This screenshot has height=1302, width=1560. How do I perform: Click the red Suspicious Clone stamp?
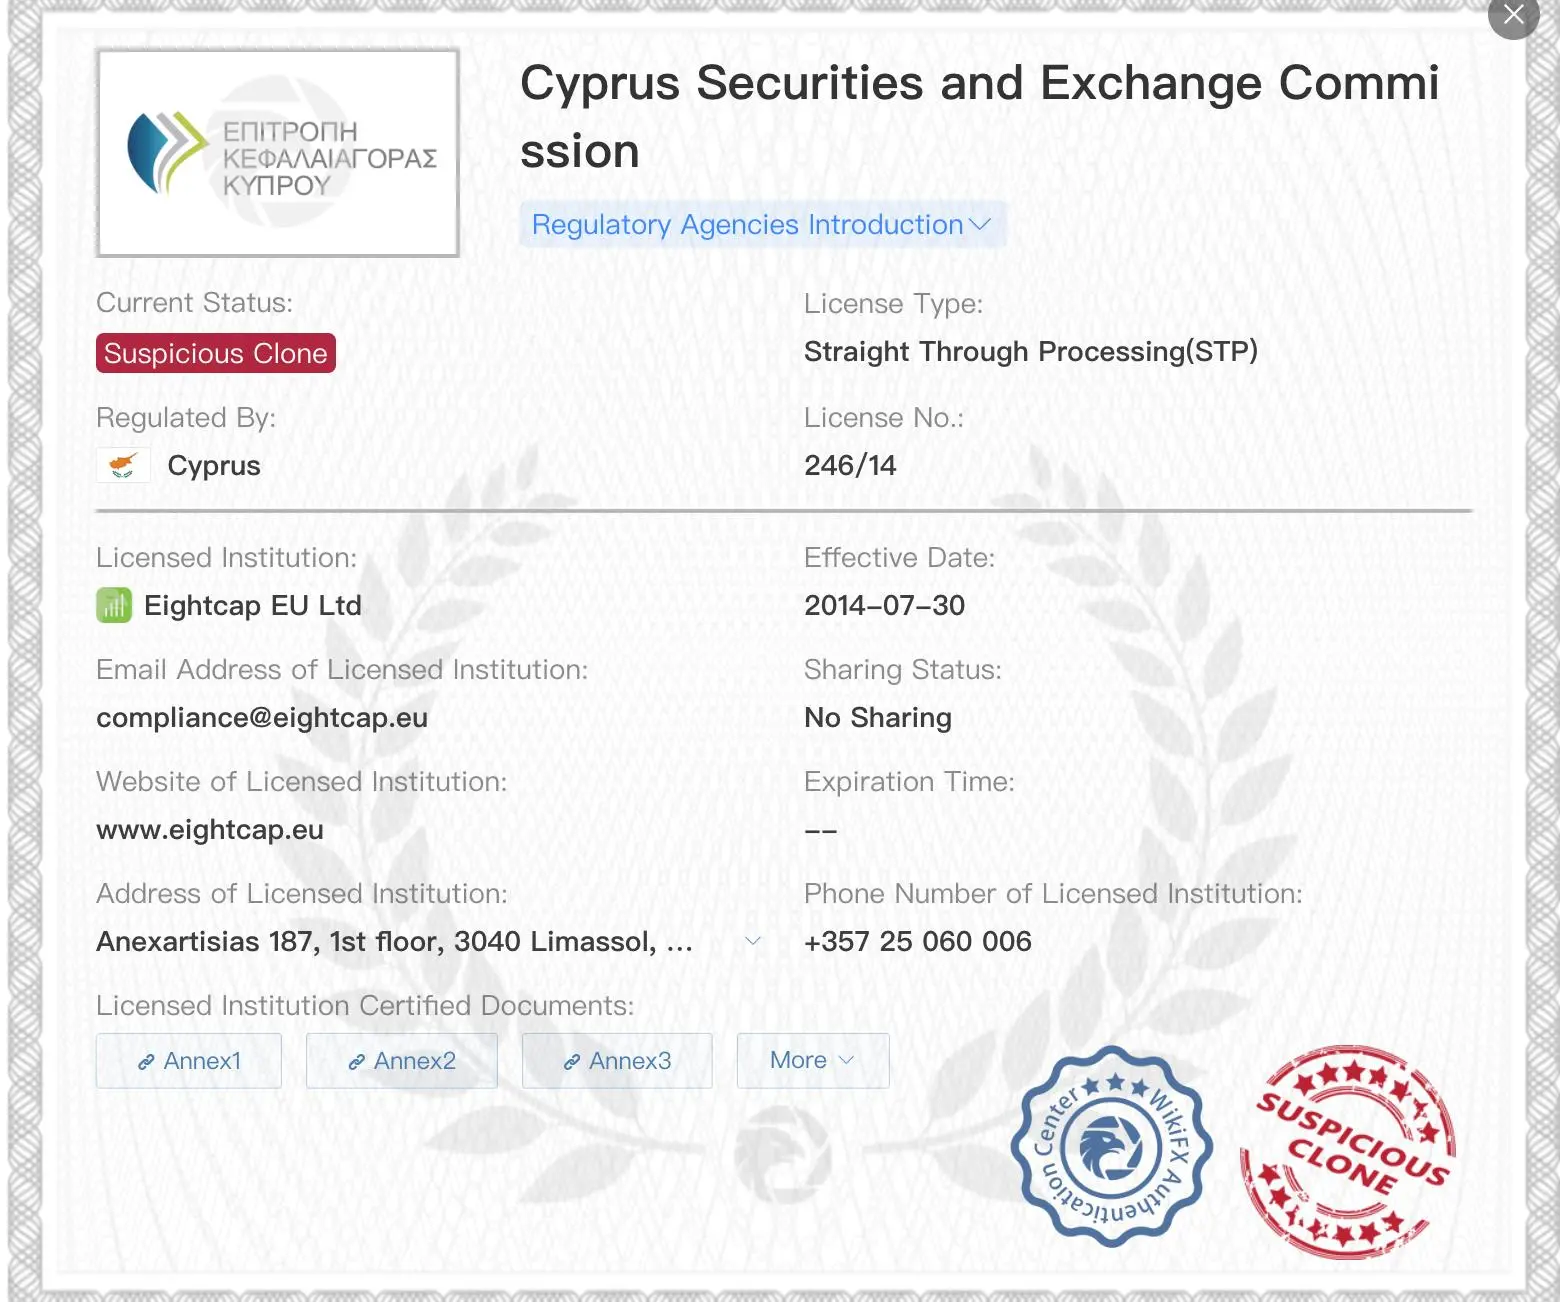(1348, 1152)
